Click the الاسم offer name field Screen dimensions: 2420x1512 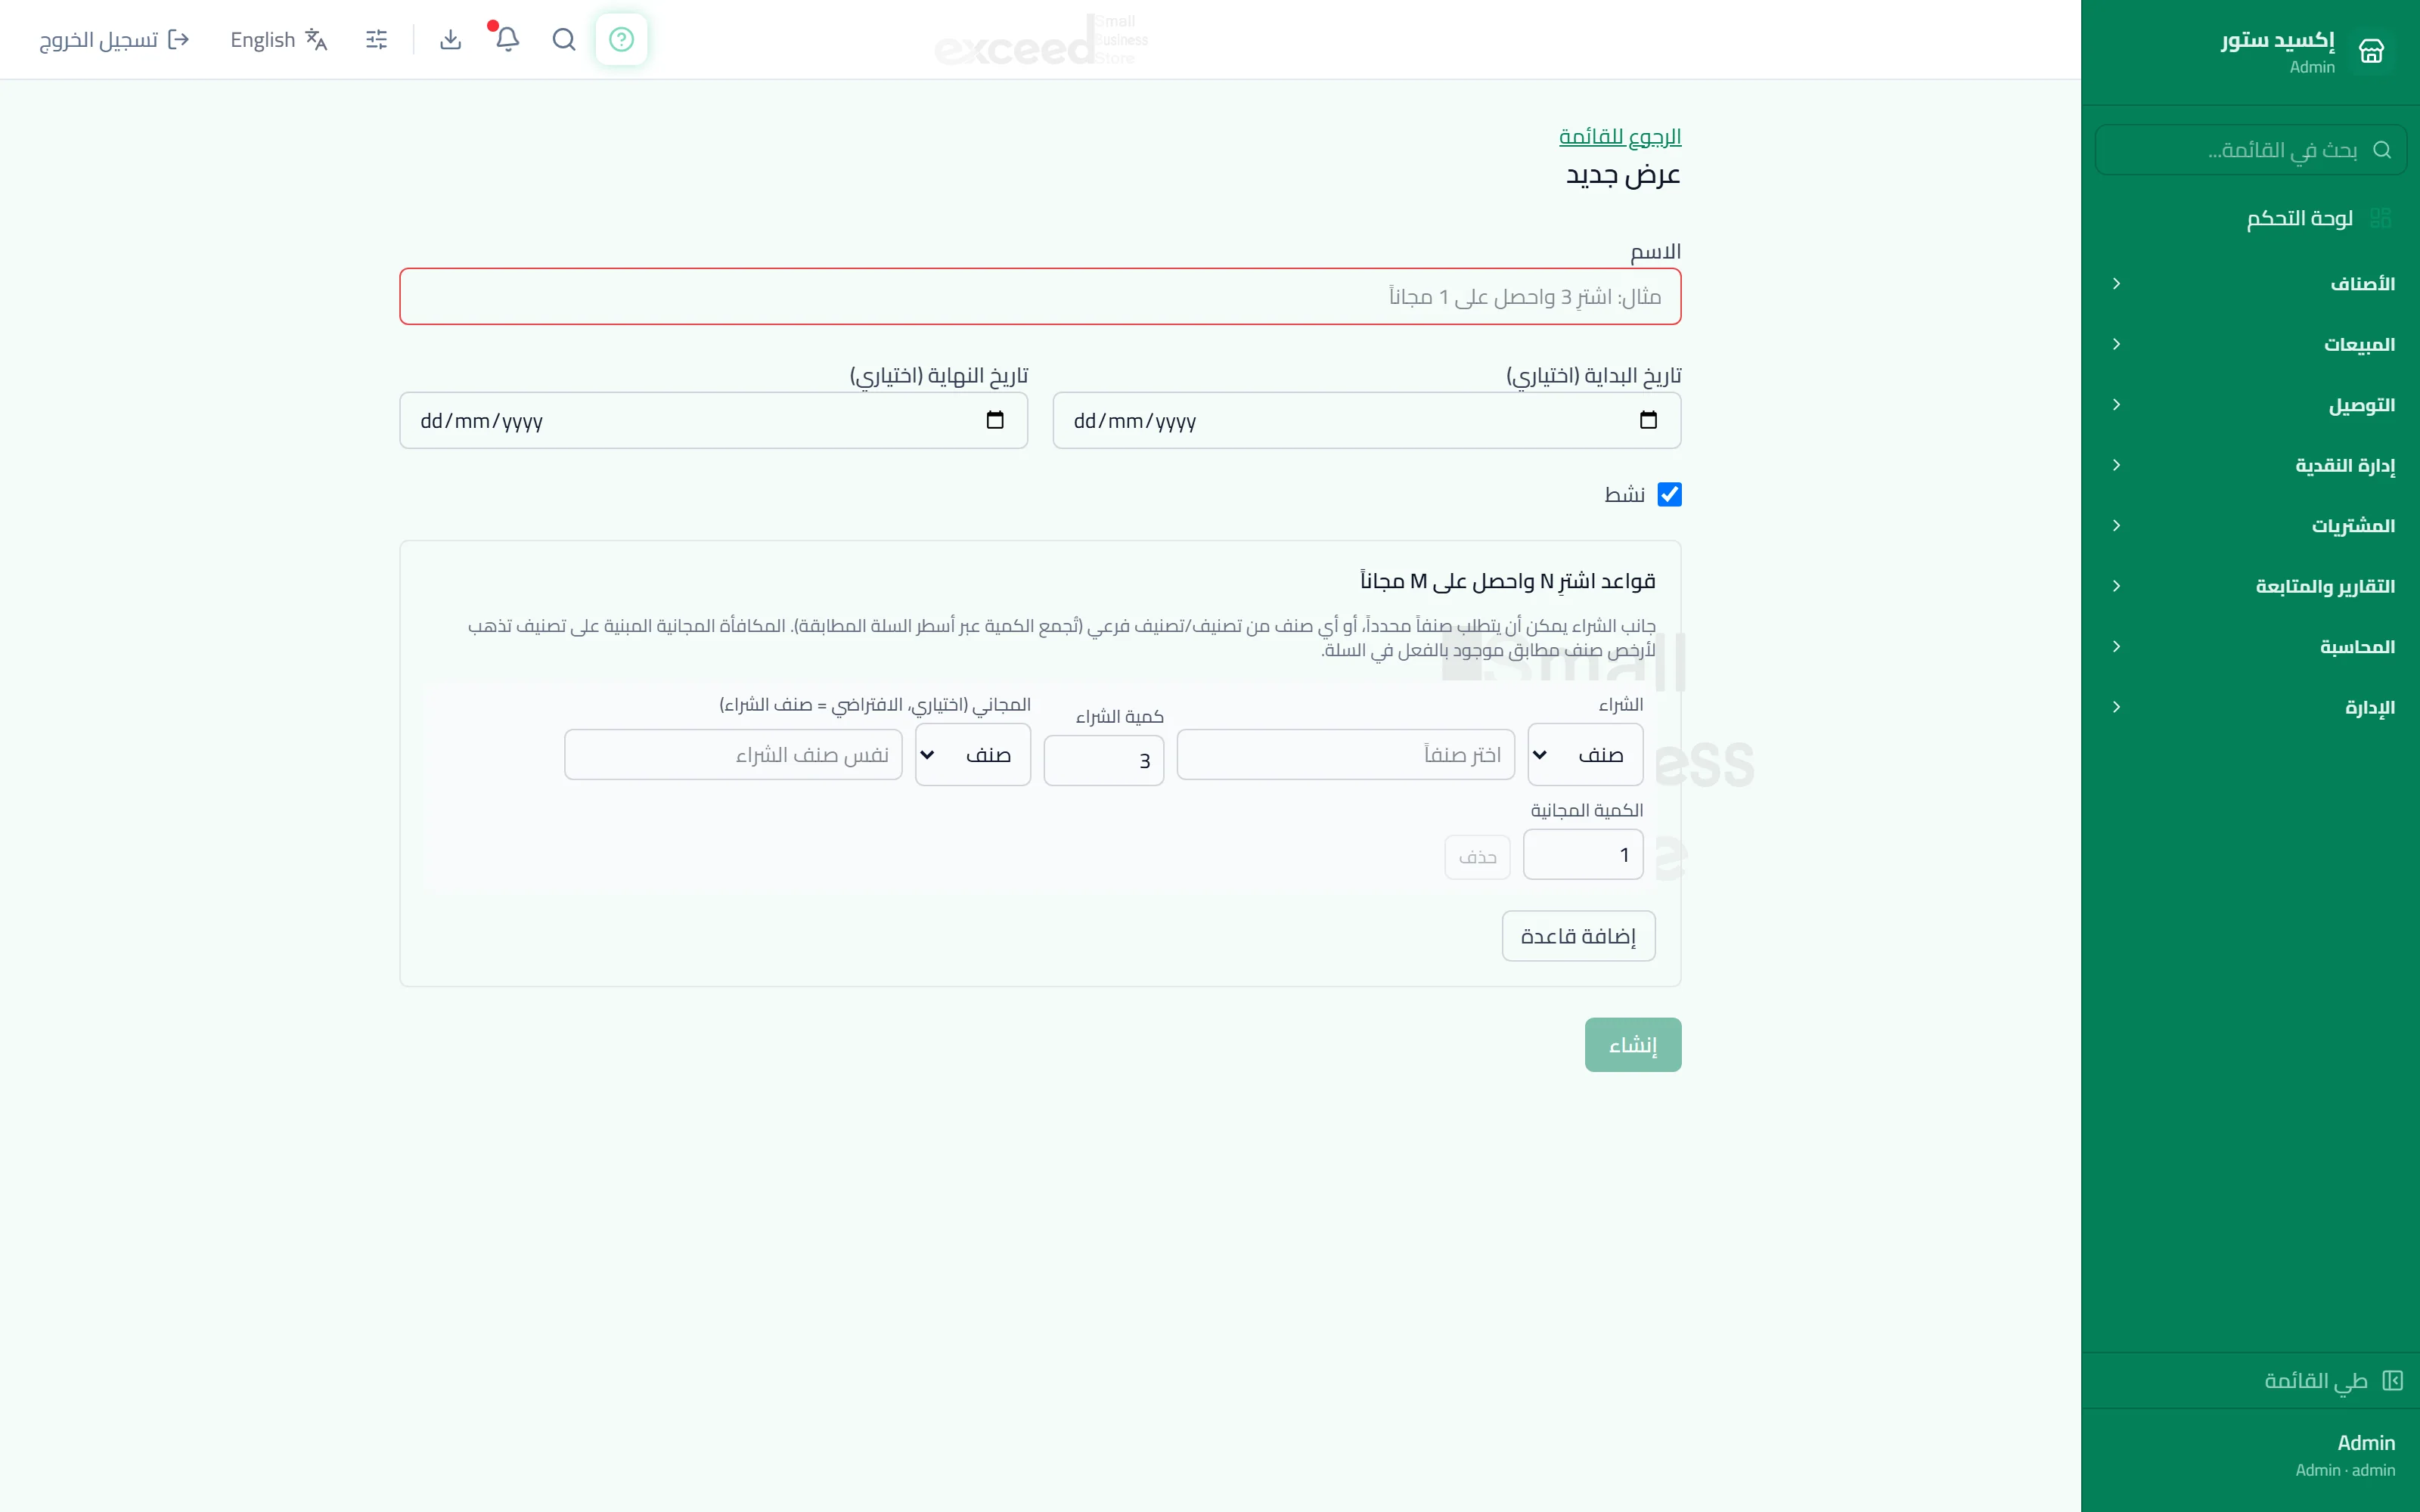[1040, 296]
